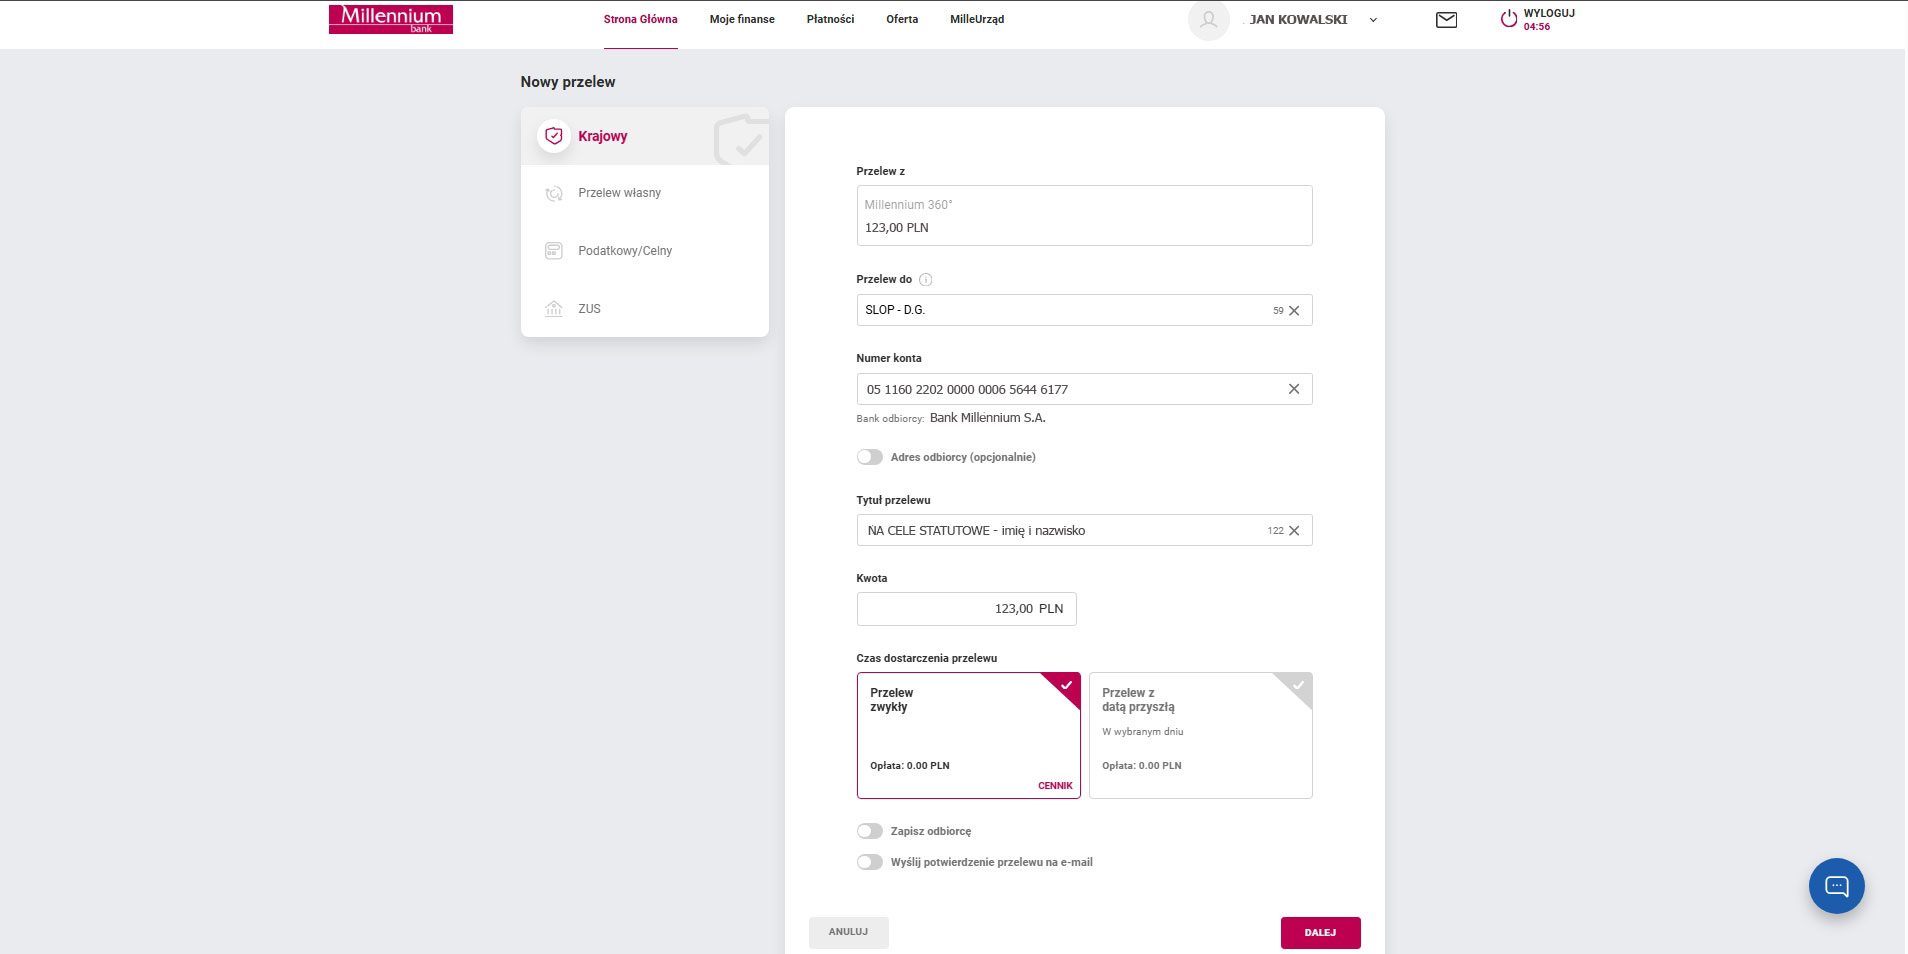
Task: Clear the Tytuł przelewu field
Action: coord(1294,531)
